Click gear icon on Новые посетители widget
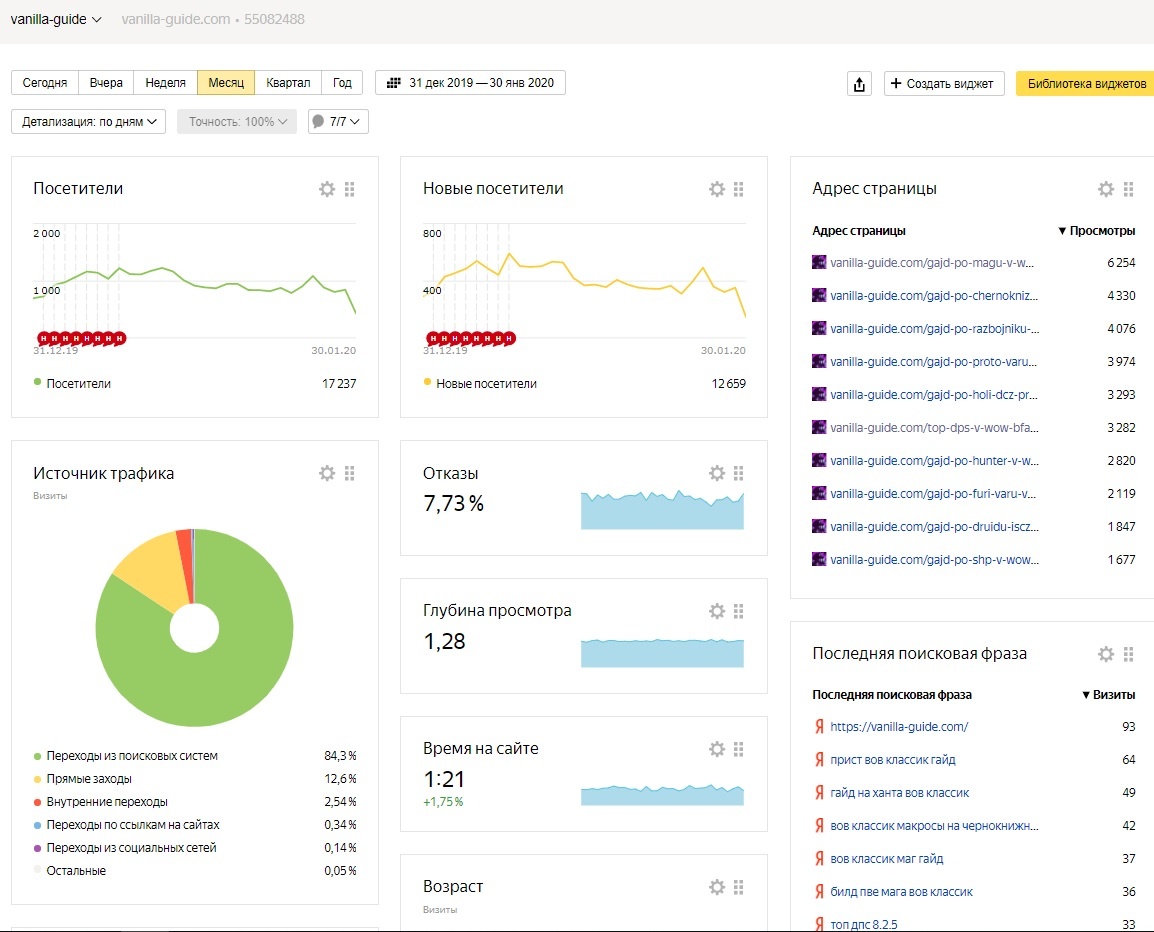1154x932 pixels. (716, 189)
